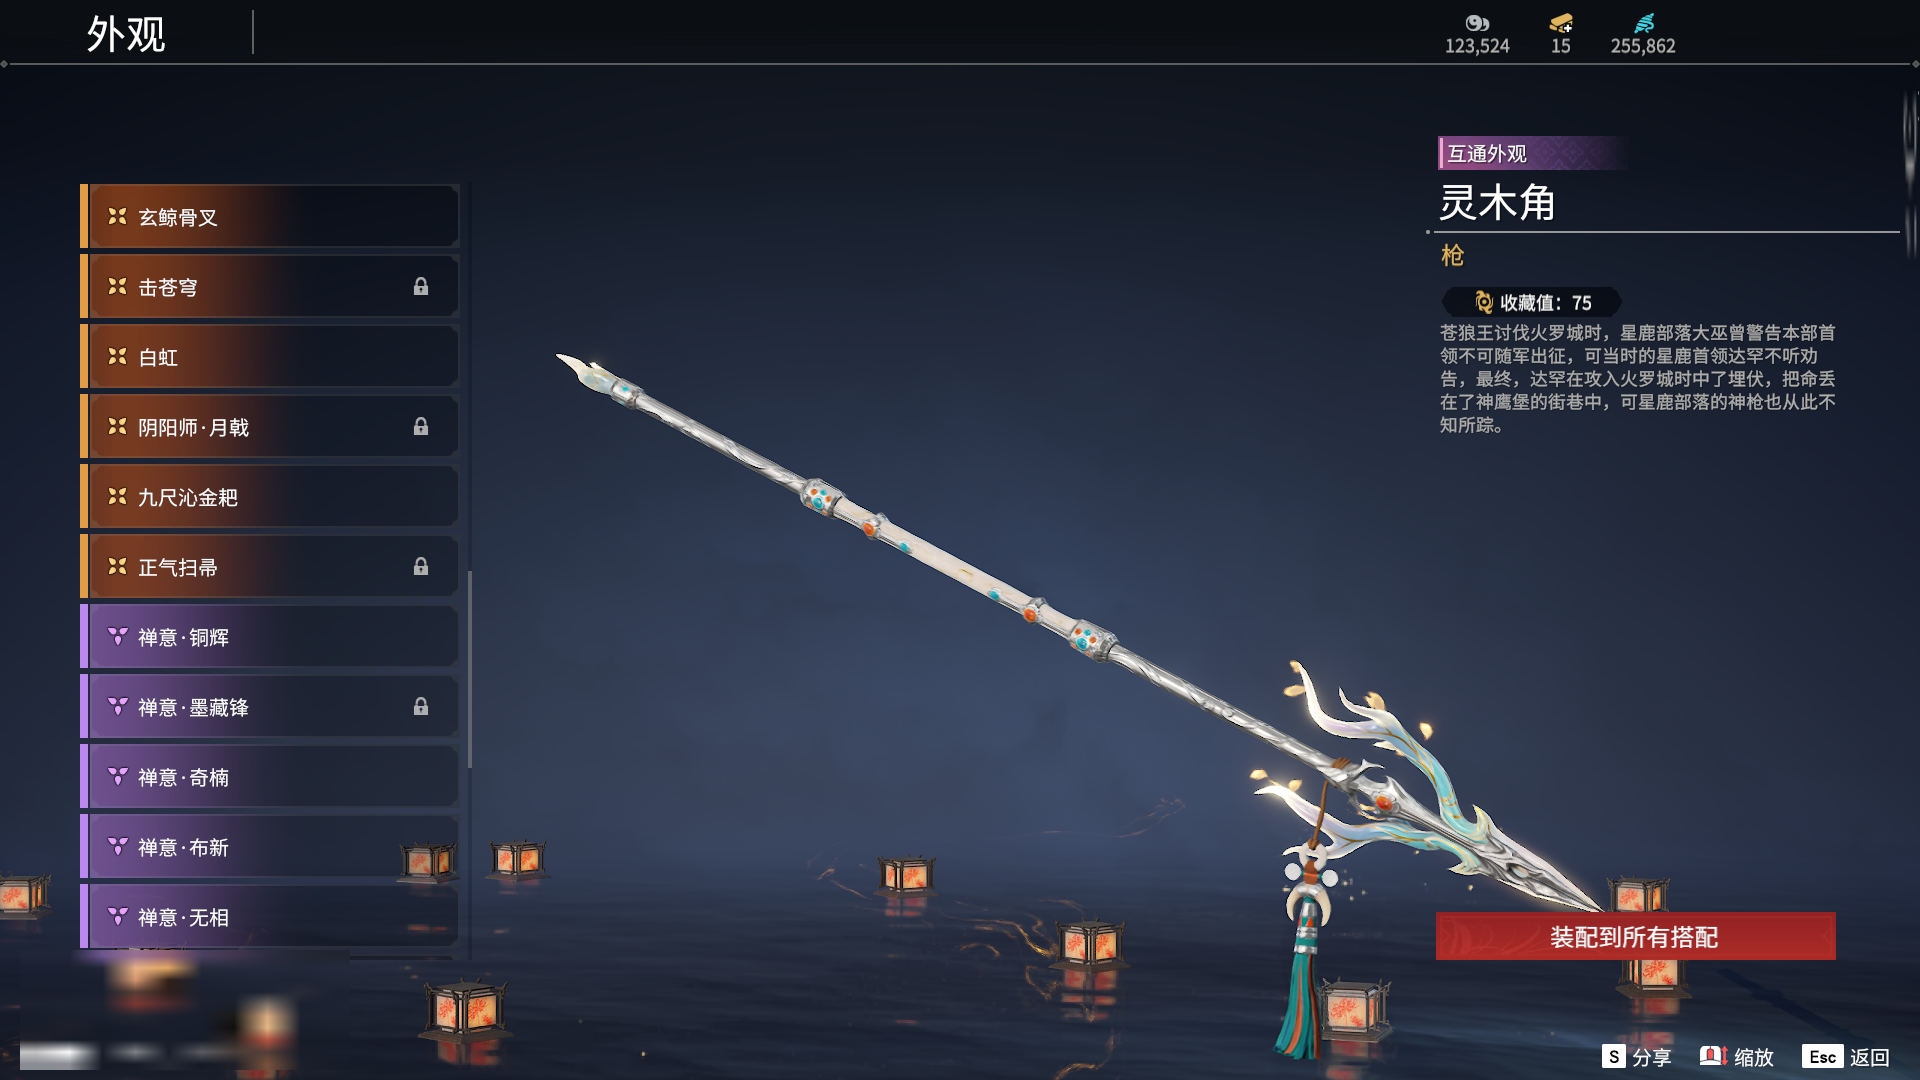Click the mouse 缩放 zoom icon
Viewport: 1920px width, 1080px height.
point(1713,1056)
